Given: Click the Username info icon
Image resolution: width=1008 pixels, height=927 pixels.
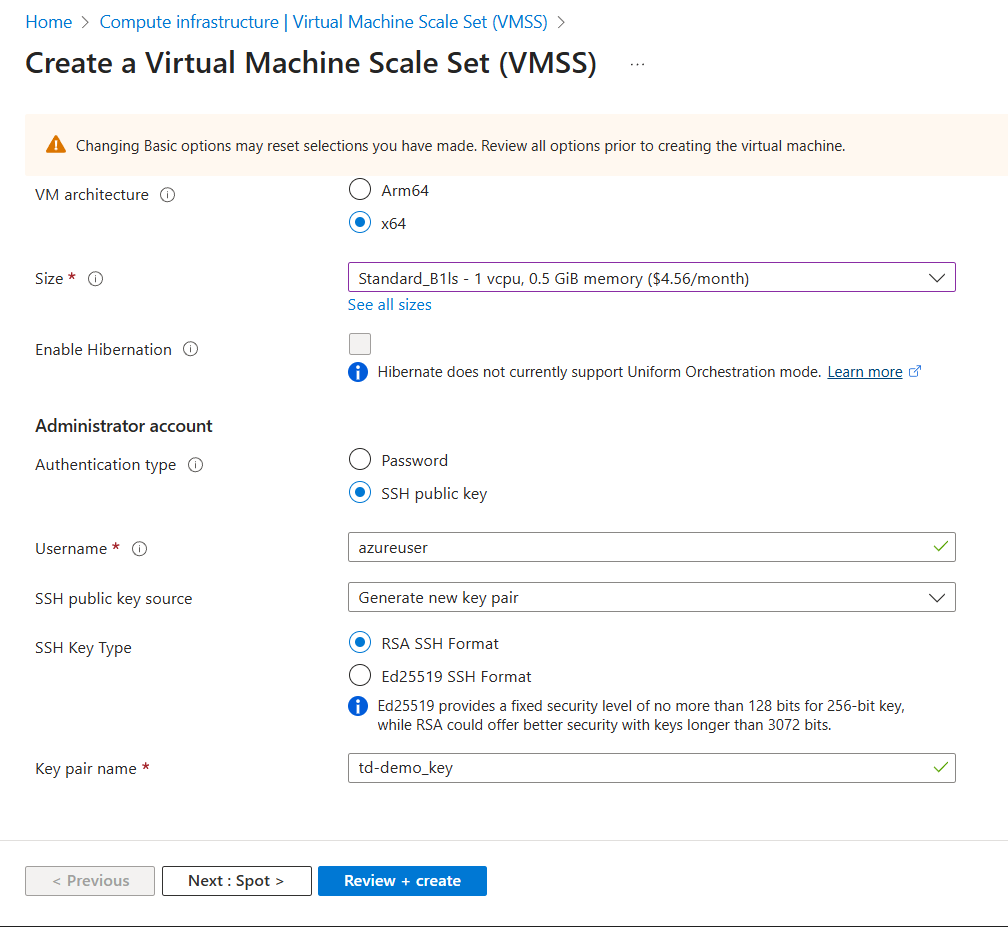Looking at the screenshot, I should [x=140, y=549].
